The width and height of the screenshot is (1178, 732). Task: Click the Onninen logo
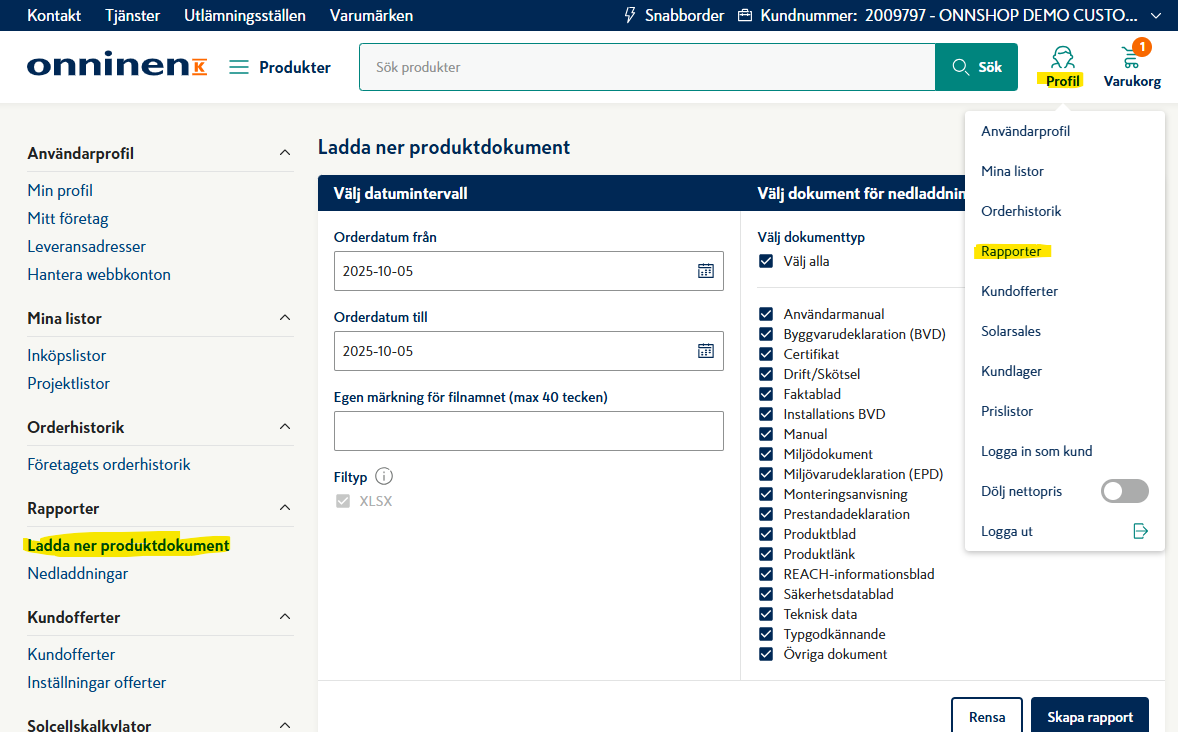click(116, 65)
